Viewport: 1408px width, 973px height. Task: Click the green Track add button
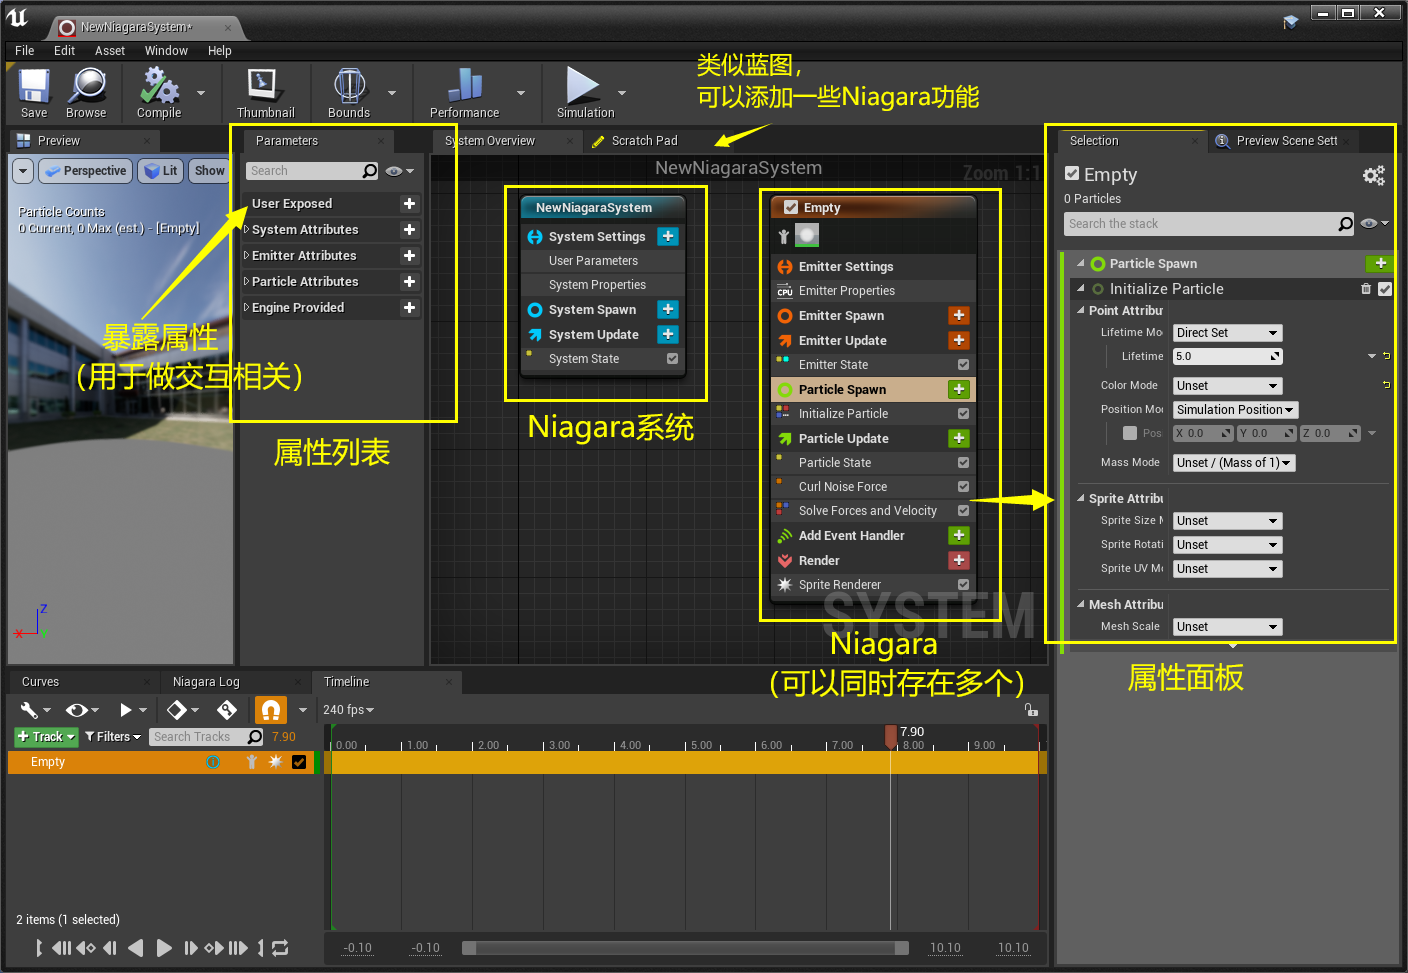pos(46,737)
